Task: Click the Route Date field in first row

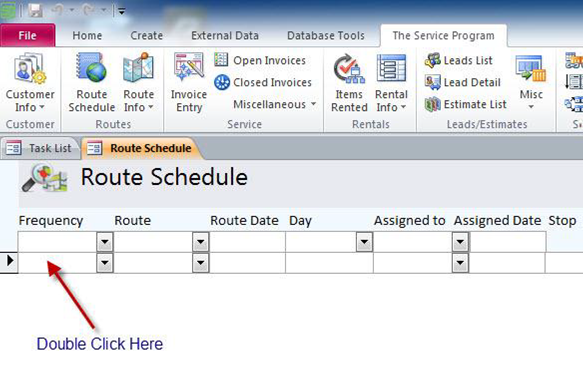Action: click(247, 242)
